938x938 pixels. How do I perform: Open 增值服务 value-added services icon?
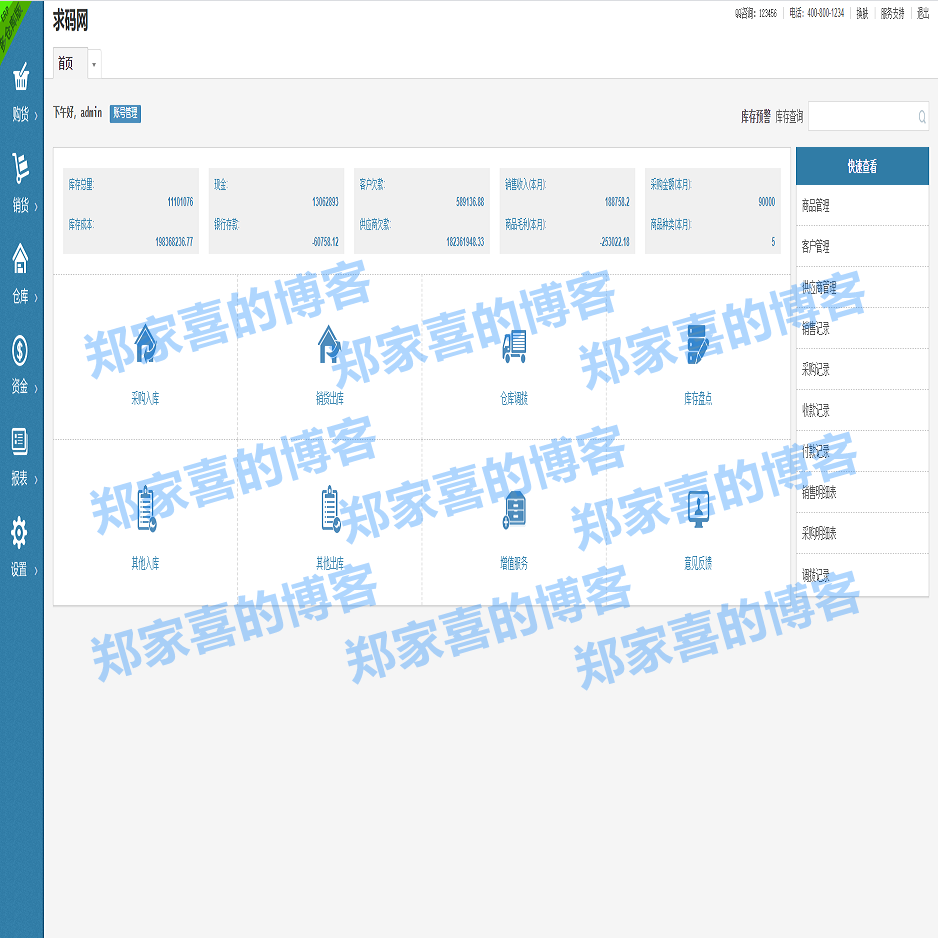[514, 510]
